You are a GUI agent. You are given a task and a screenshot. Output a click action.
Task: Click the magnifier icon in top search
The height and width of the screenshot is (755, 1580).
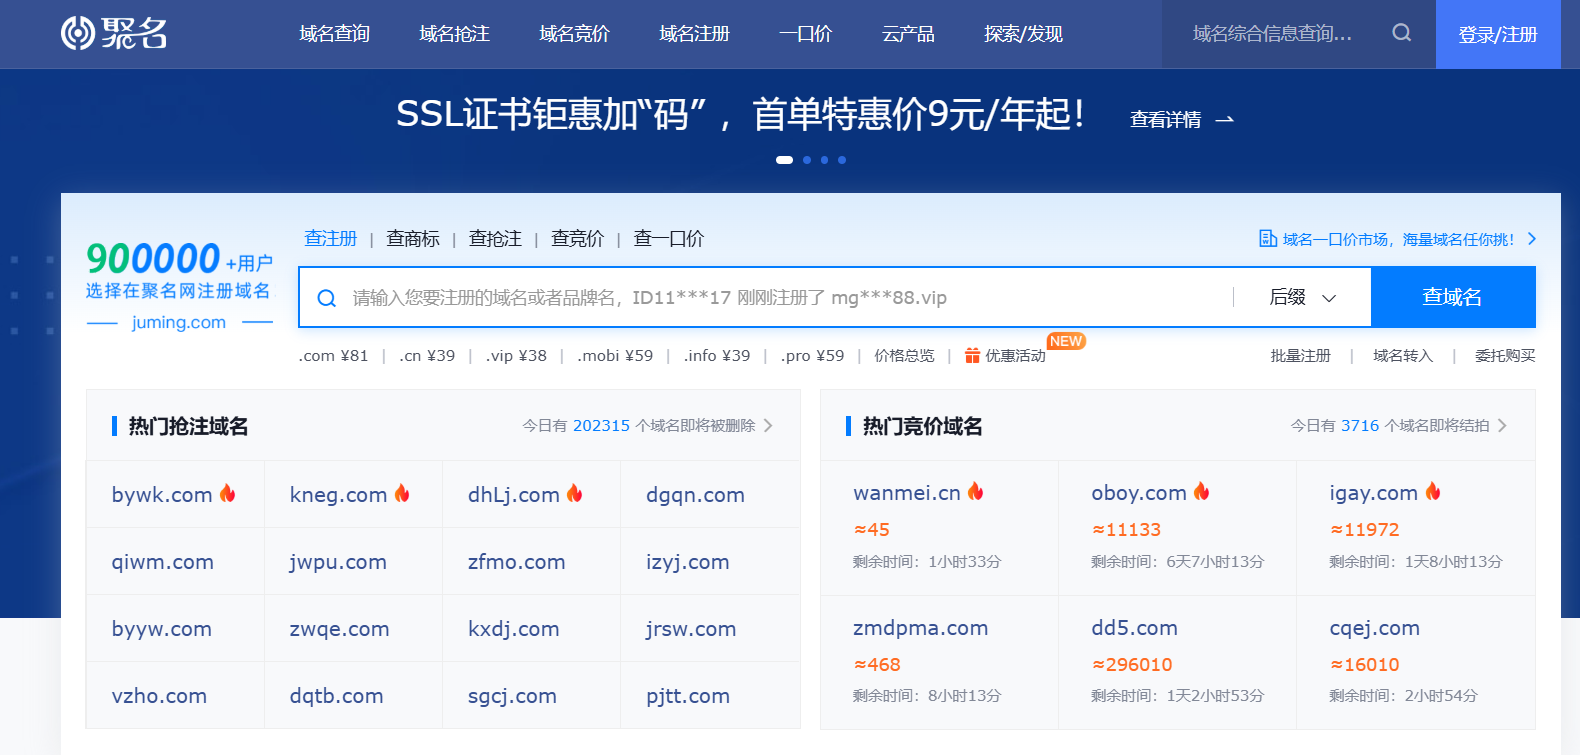[x=1402, y=33]
